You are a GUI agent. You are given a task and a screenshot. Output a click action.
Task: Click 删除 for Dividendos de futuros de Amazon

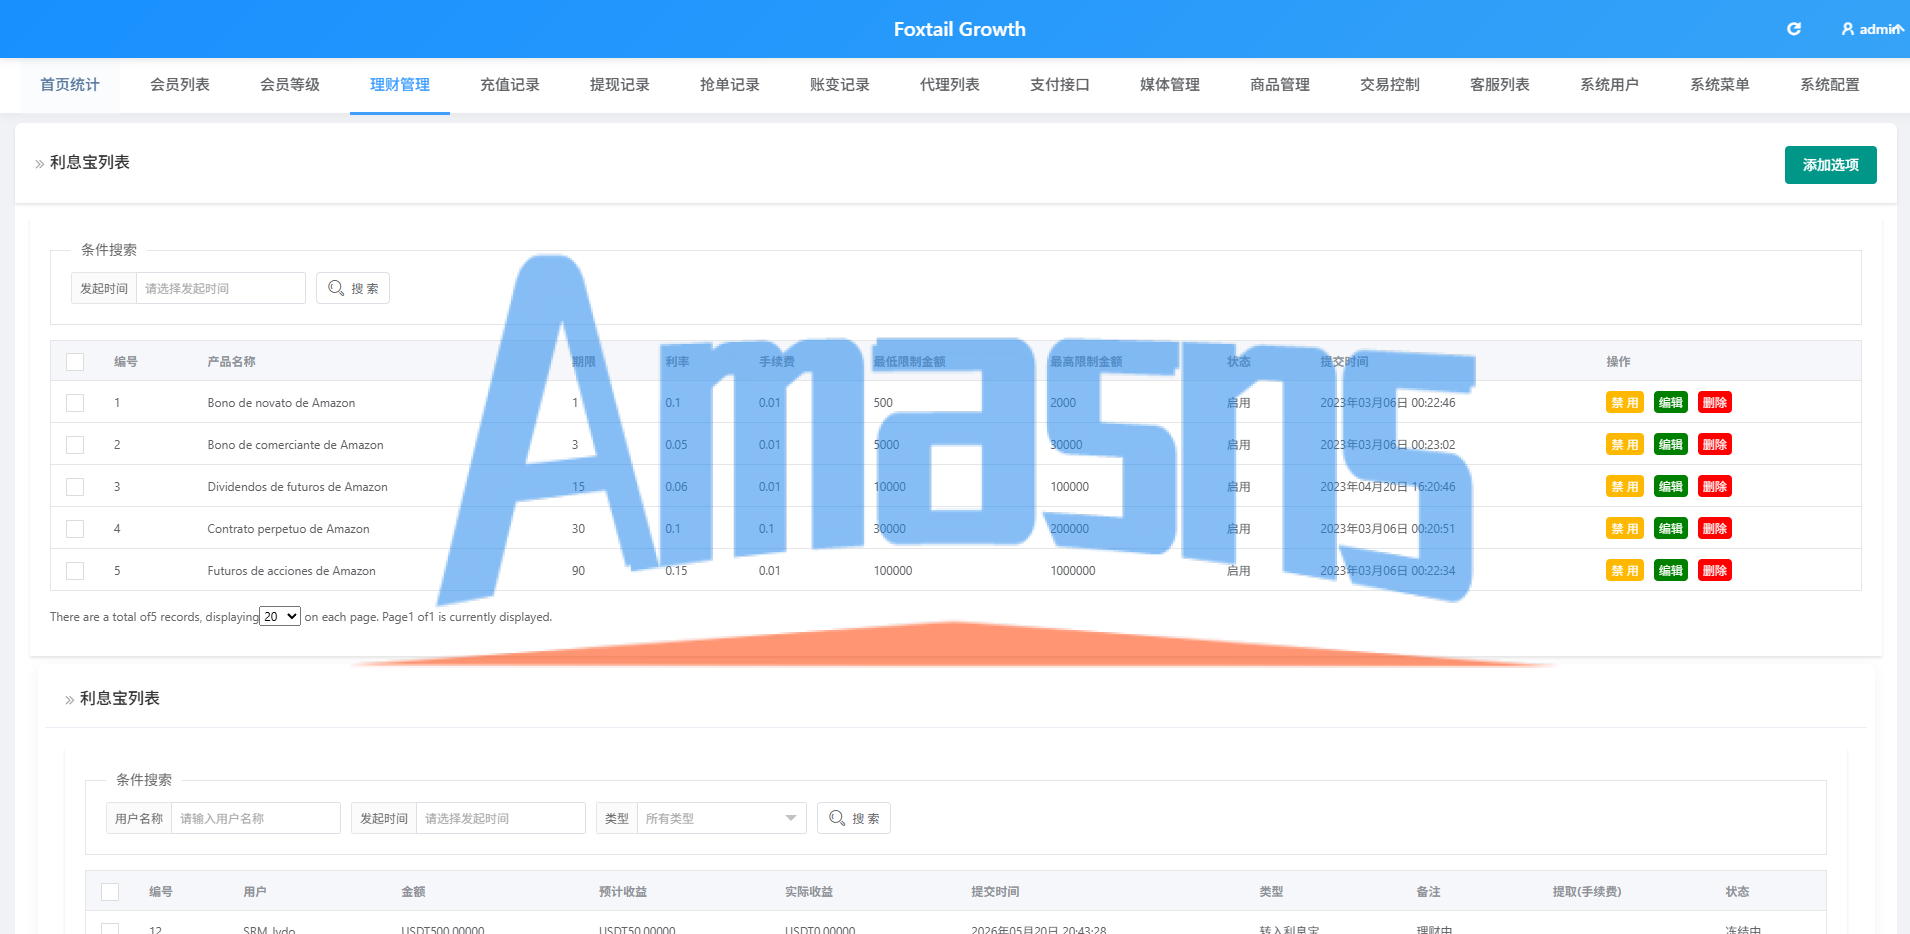pos(1715,487)
